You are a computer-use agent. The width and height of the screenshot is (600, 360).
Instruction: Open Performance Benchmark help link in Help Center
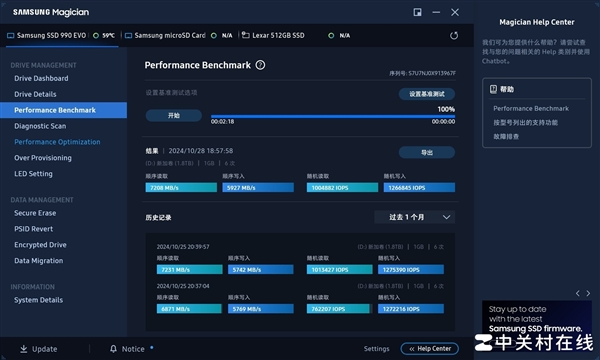(x=531, y=109)
